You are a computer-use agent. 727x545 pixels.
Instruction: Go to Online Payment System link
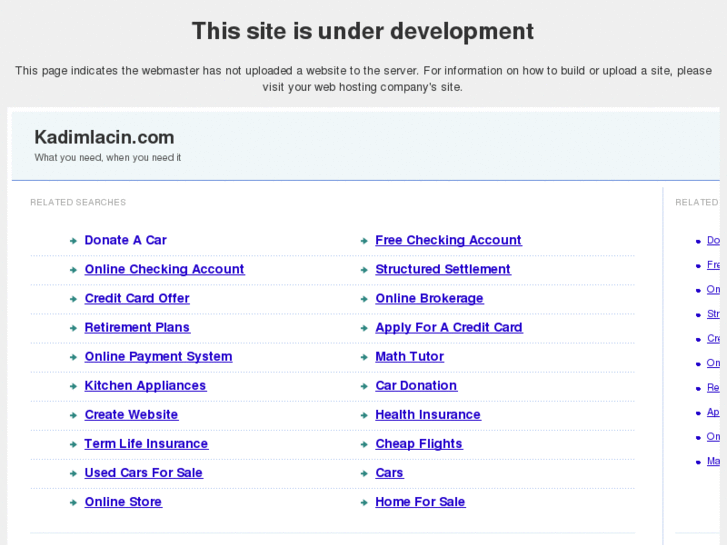coord(158,356)
